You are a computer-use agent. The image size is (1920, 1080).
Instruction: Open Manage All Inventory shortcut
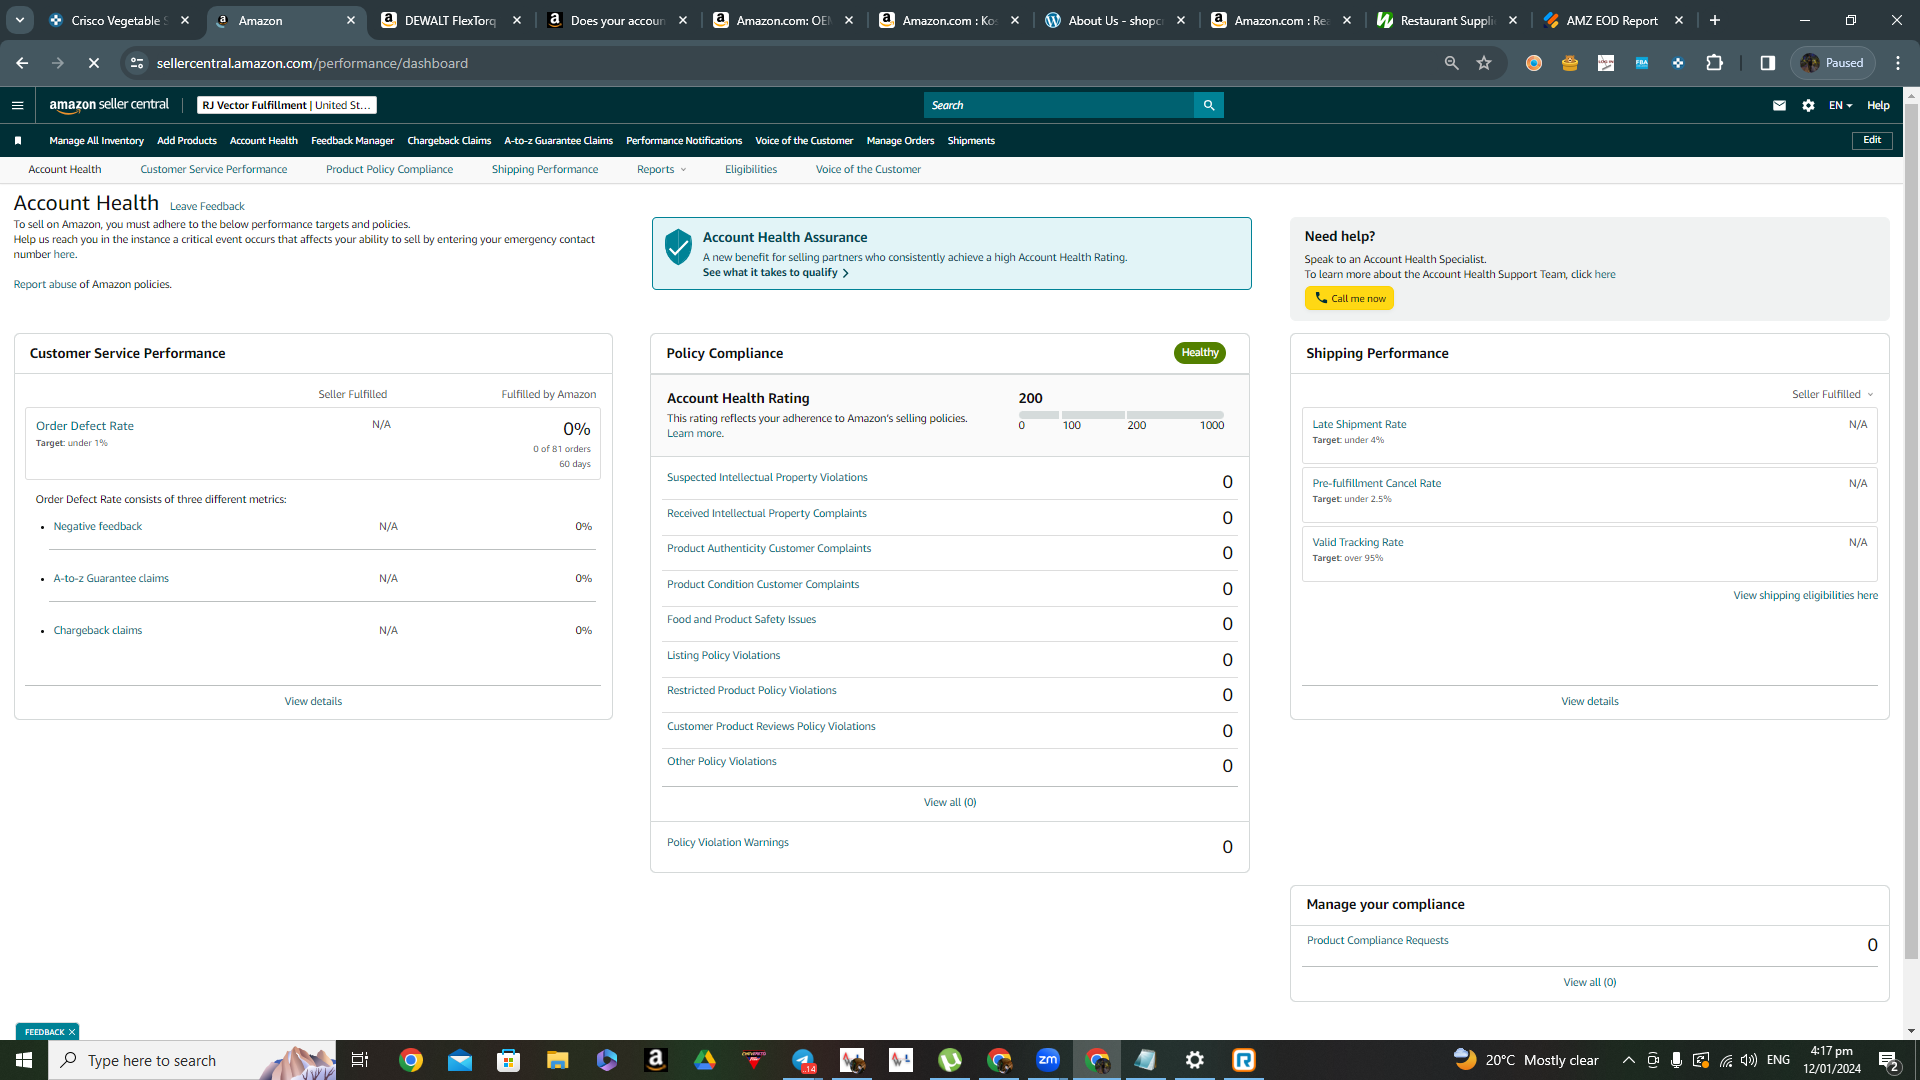96,141
